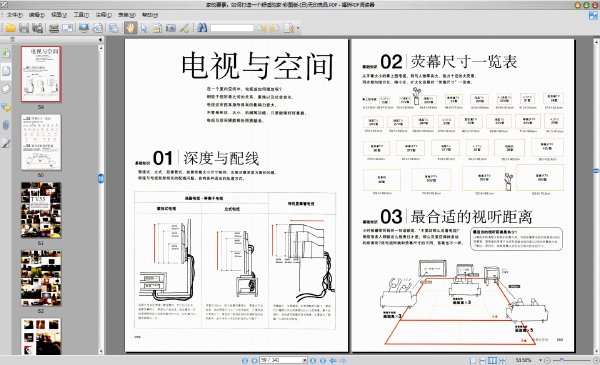Click the previous view back arrow
This screenshot has height=365, width=600.
(333, 360)
